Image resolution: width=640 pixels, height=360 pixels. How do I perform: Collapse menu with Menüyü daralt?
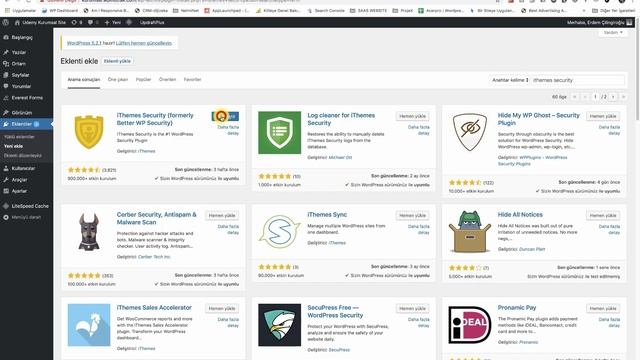pyautogui.click(x=26, y=218)
